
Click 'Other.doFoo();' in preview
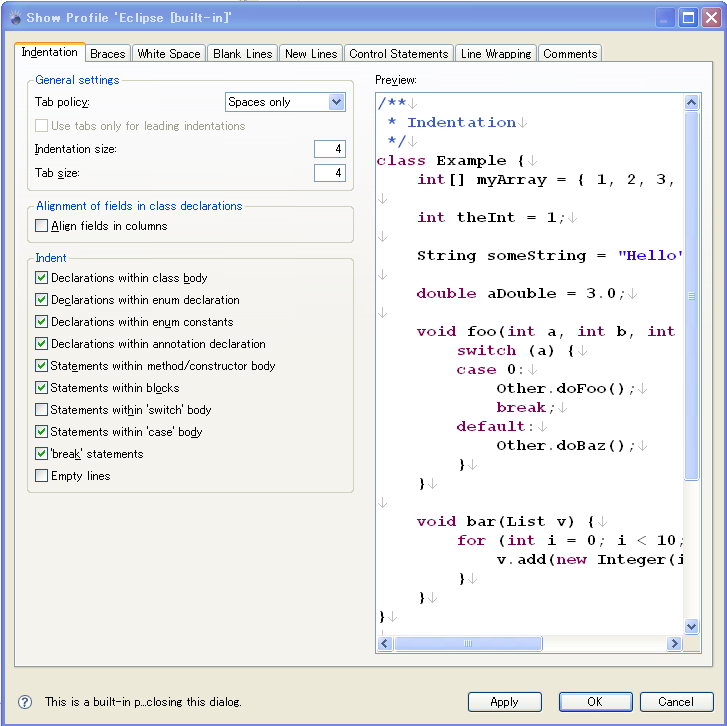coord(566,388)
